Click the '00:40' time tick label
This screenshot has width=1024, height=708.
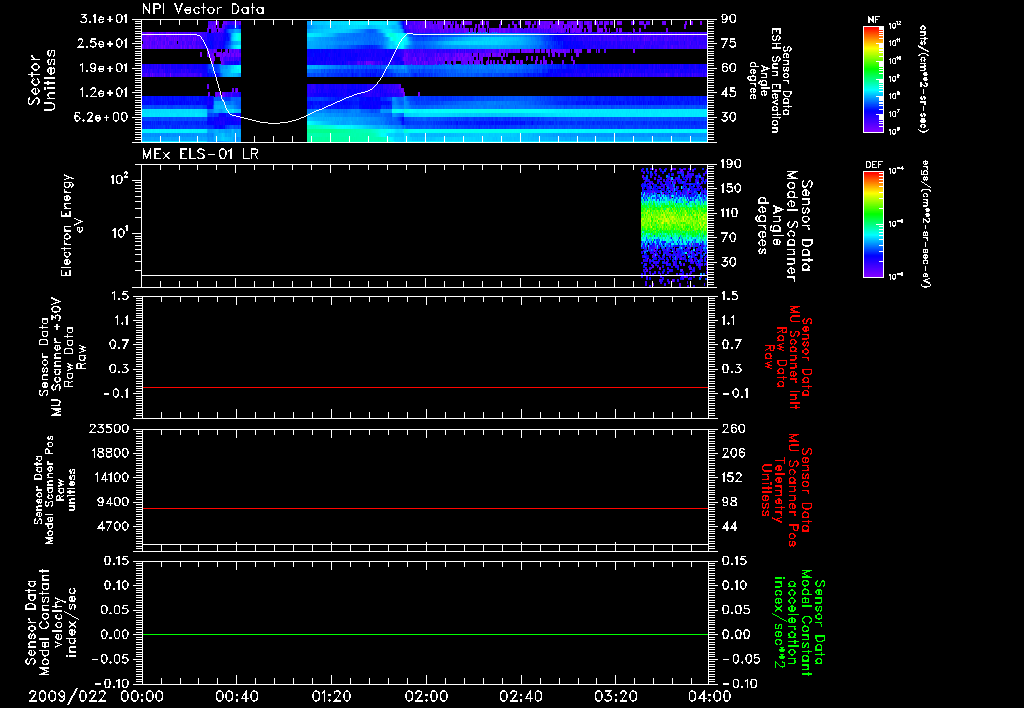coord(236,696)
